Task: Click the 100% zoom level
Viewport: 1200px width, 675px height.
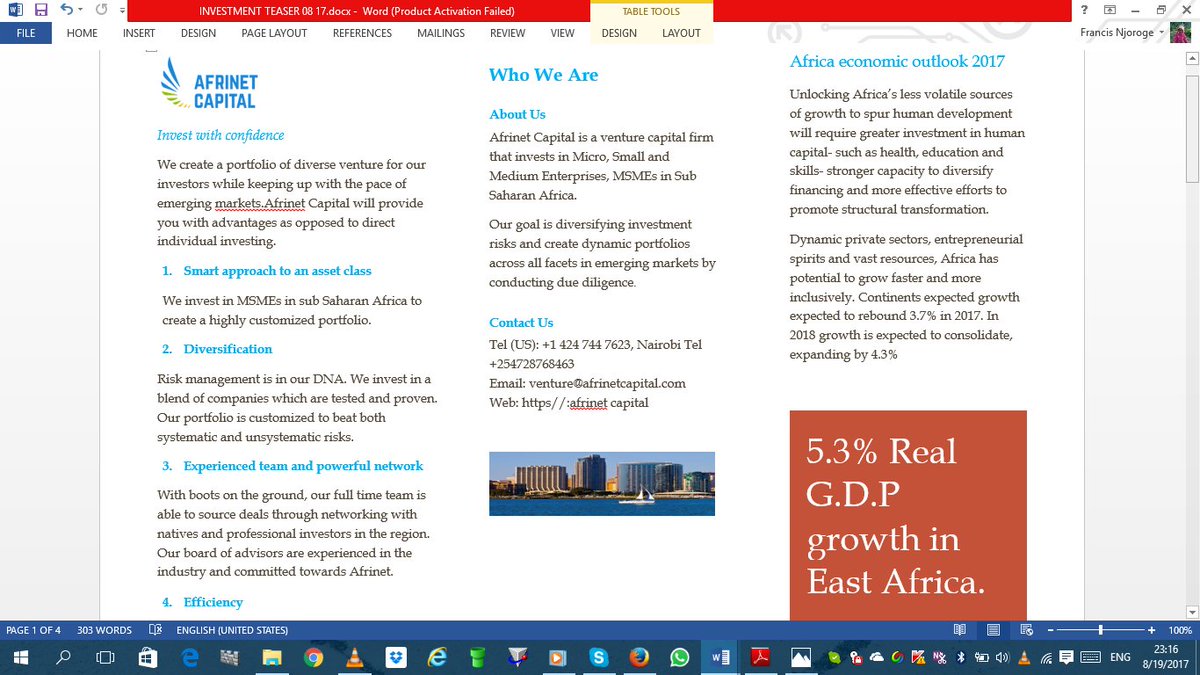Action: tap(1180, 630)
